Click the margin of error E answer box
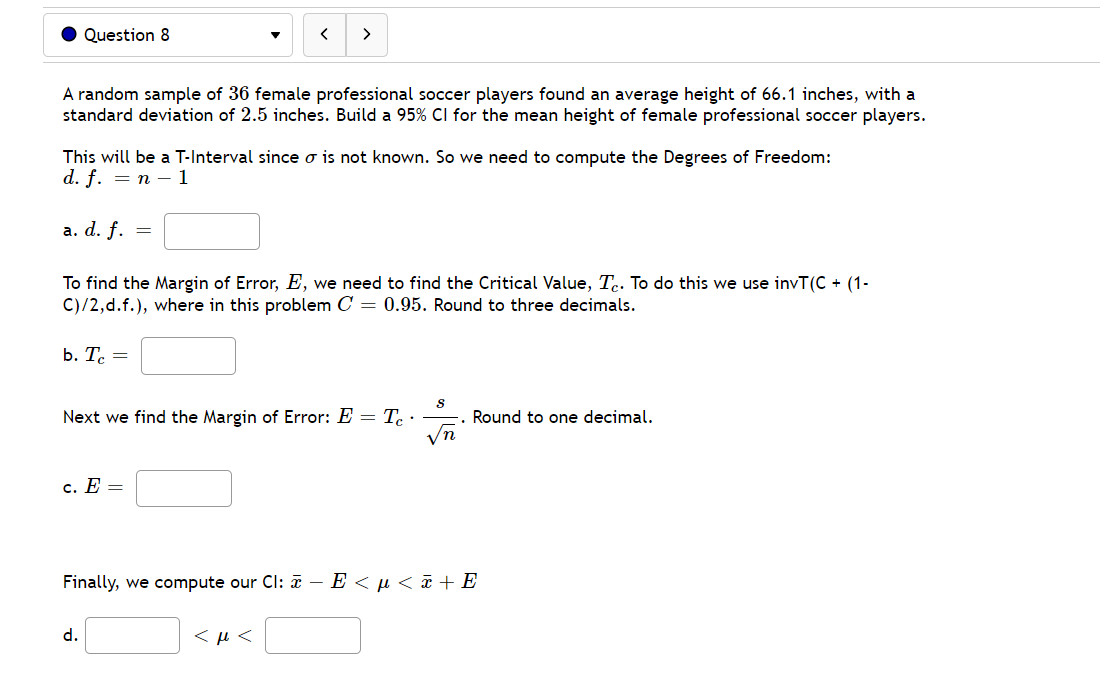Screen dimensions: 1100x676 (x=184, y=488)
